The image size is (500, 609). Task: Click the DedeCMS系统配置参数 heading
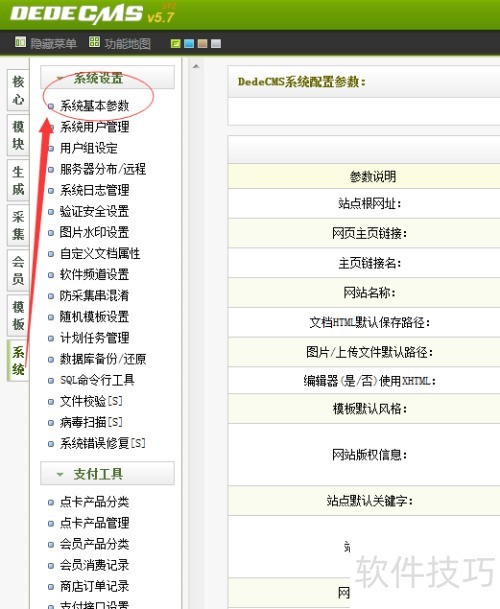(301, 82)
